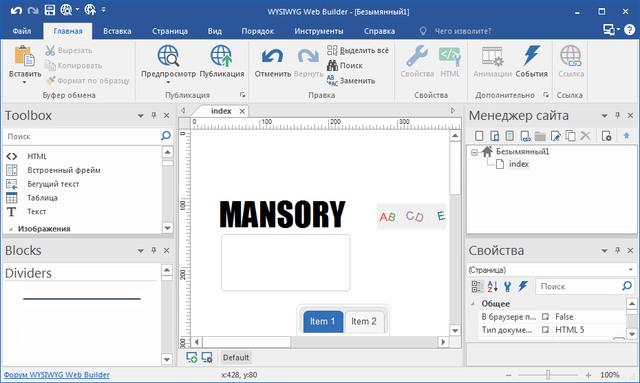This screenshot has height=383, width=640.
Task: Click move up arrow in Site Manager
Action: pos(627,136)
